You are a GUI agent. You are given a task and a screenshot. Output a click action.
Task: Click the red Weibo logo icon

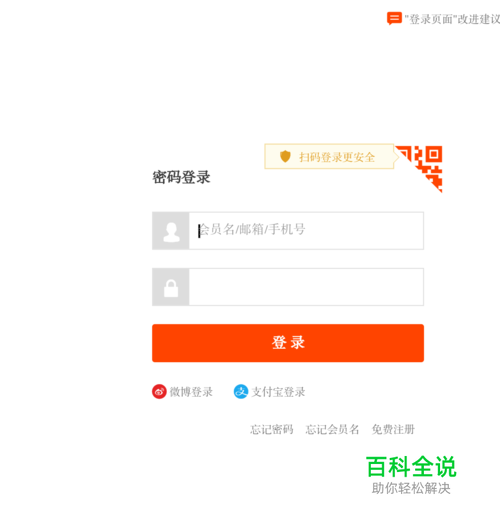tap(159, 392)
